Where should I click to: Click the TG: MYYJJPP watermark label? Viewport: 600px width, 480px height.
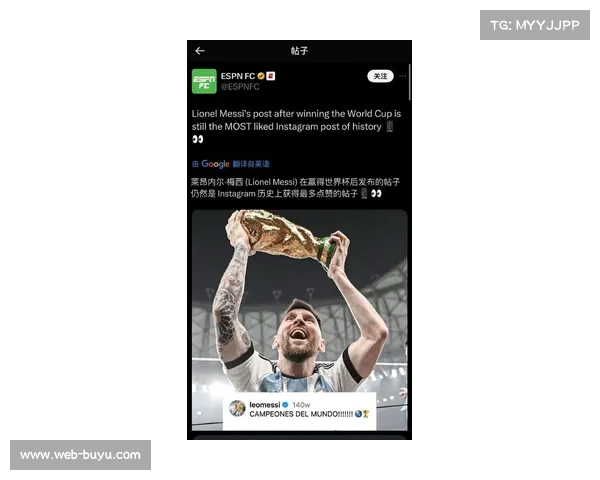click(535, 25)
